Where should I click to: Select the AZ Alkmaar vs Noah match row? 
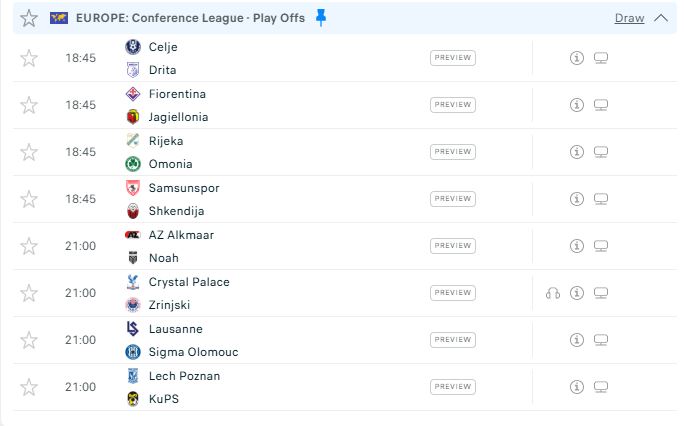click(x=345, y=246)
